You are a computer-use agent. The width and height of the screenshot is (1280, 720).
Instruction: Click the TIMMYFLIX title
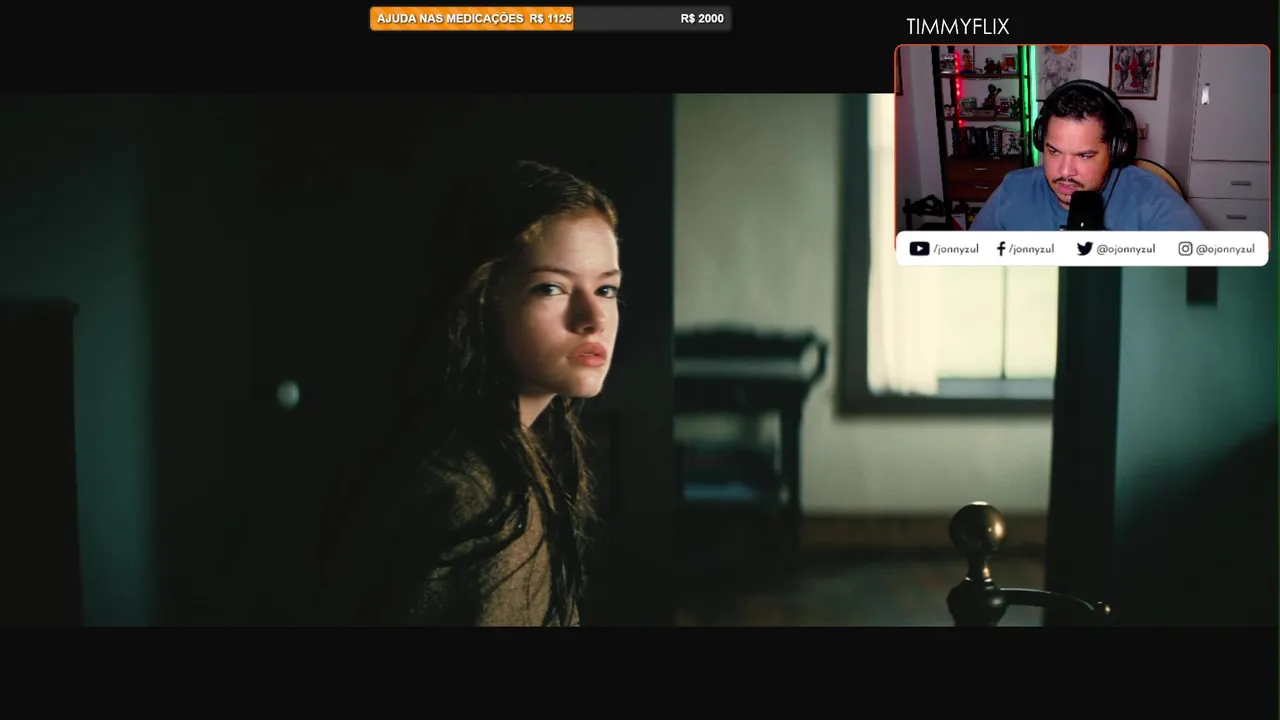click(x=957, y=27)
